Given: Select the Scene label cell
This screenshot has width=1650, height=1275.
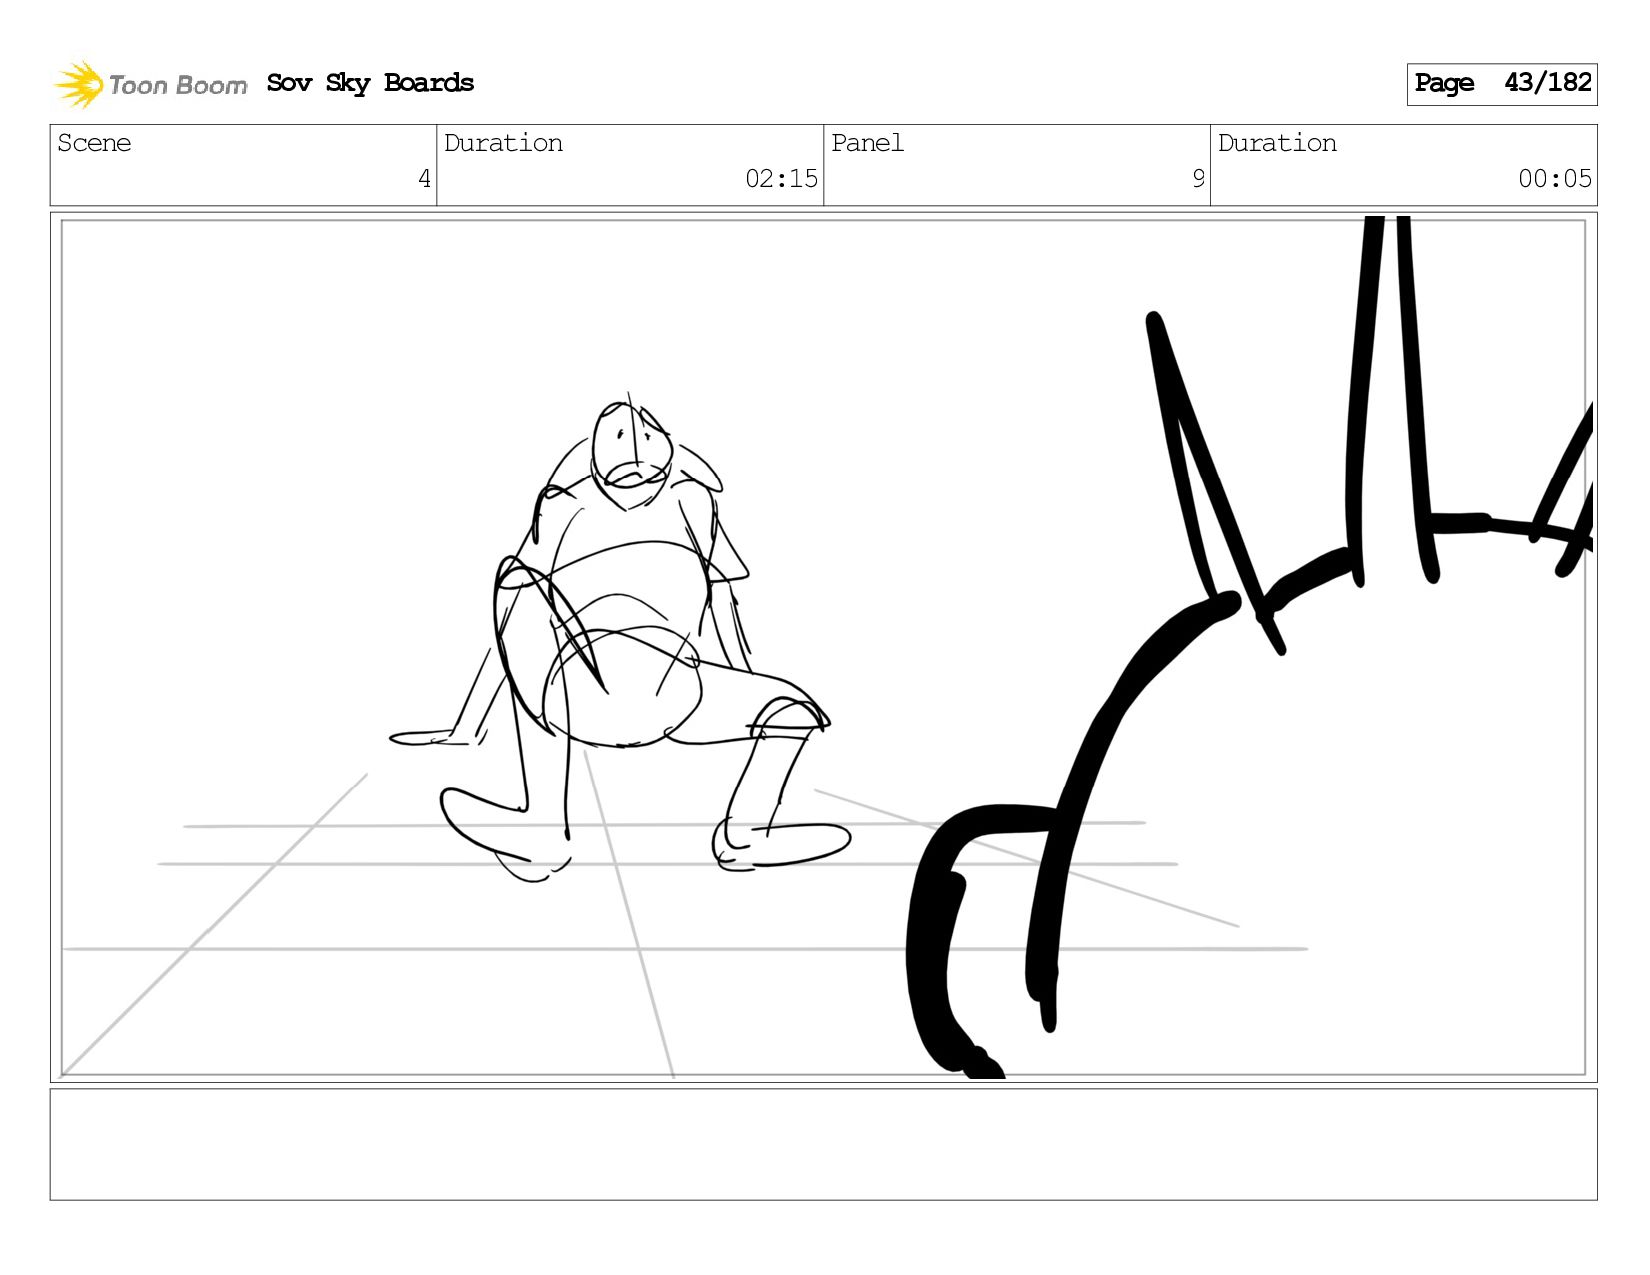Looking at the screenshot, I should point(243,165).
